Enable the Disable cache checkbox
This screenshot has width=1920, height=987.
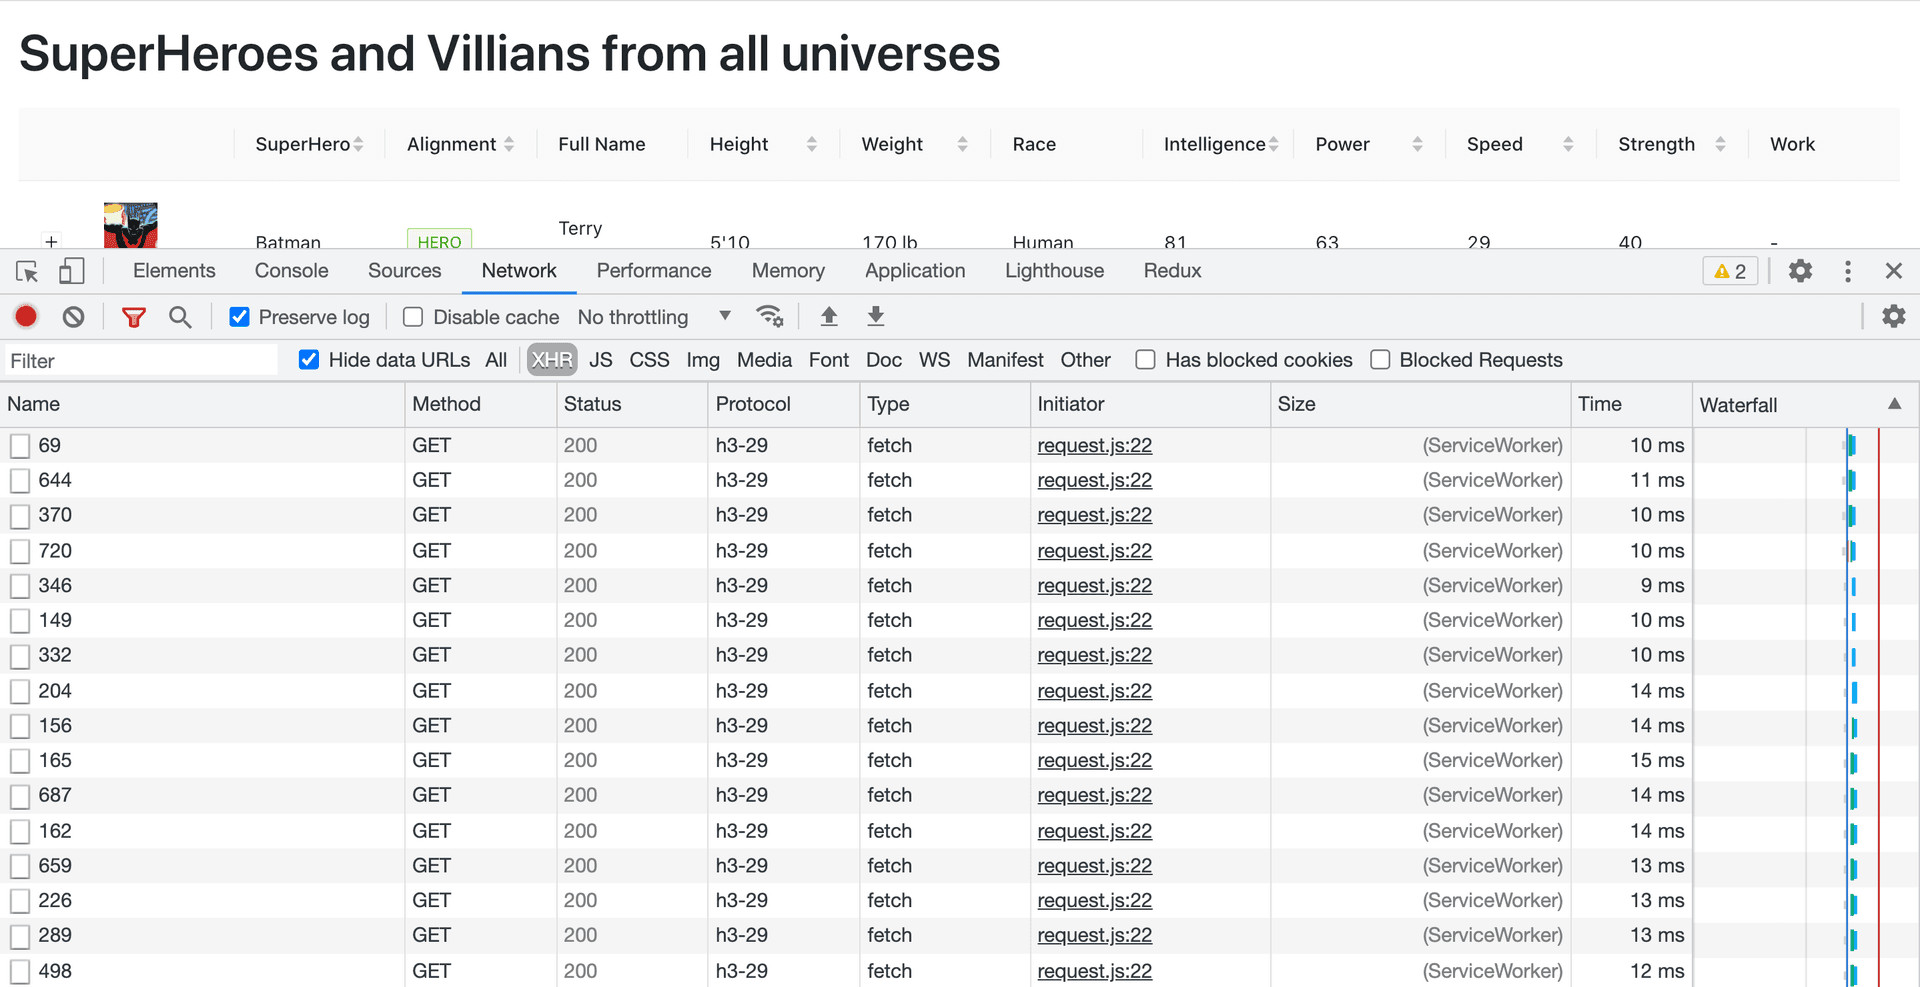[413, 317]
